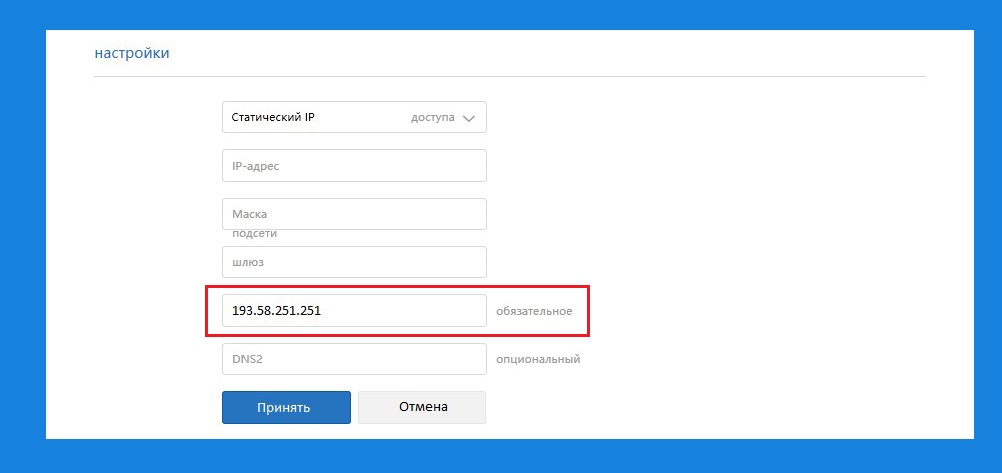Select the шлюз gateway input field
Viewport: 1002px width, 473px height.
pos(353,262)
